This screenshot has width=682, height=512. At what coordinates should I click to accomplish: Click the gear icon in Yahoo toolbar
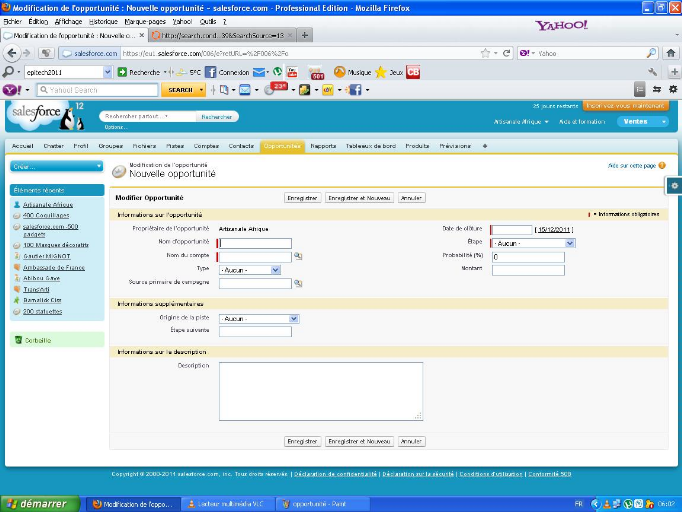tap(673, 89)
